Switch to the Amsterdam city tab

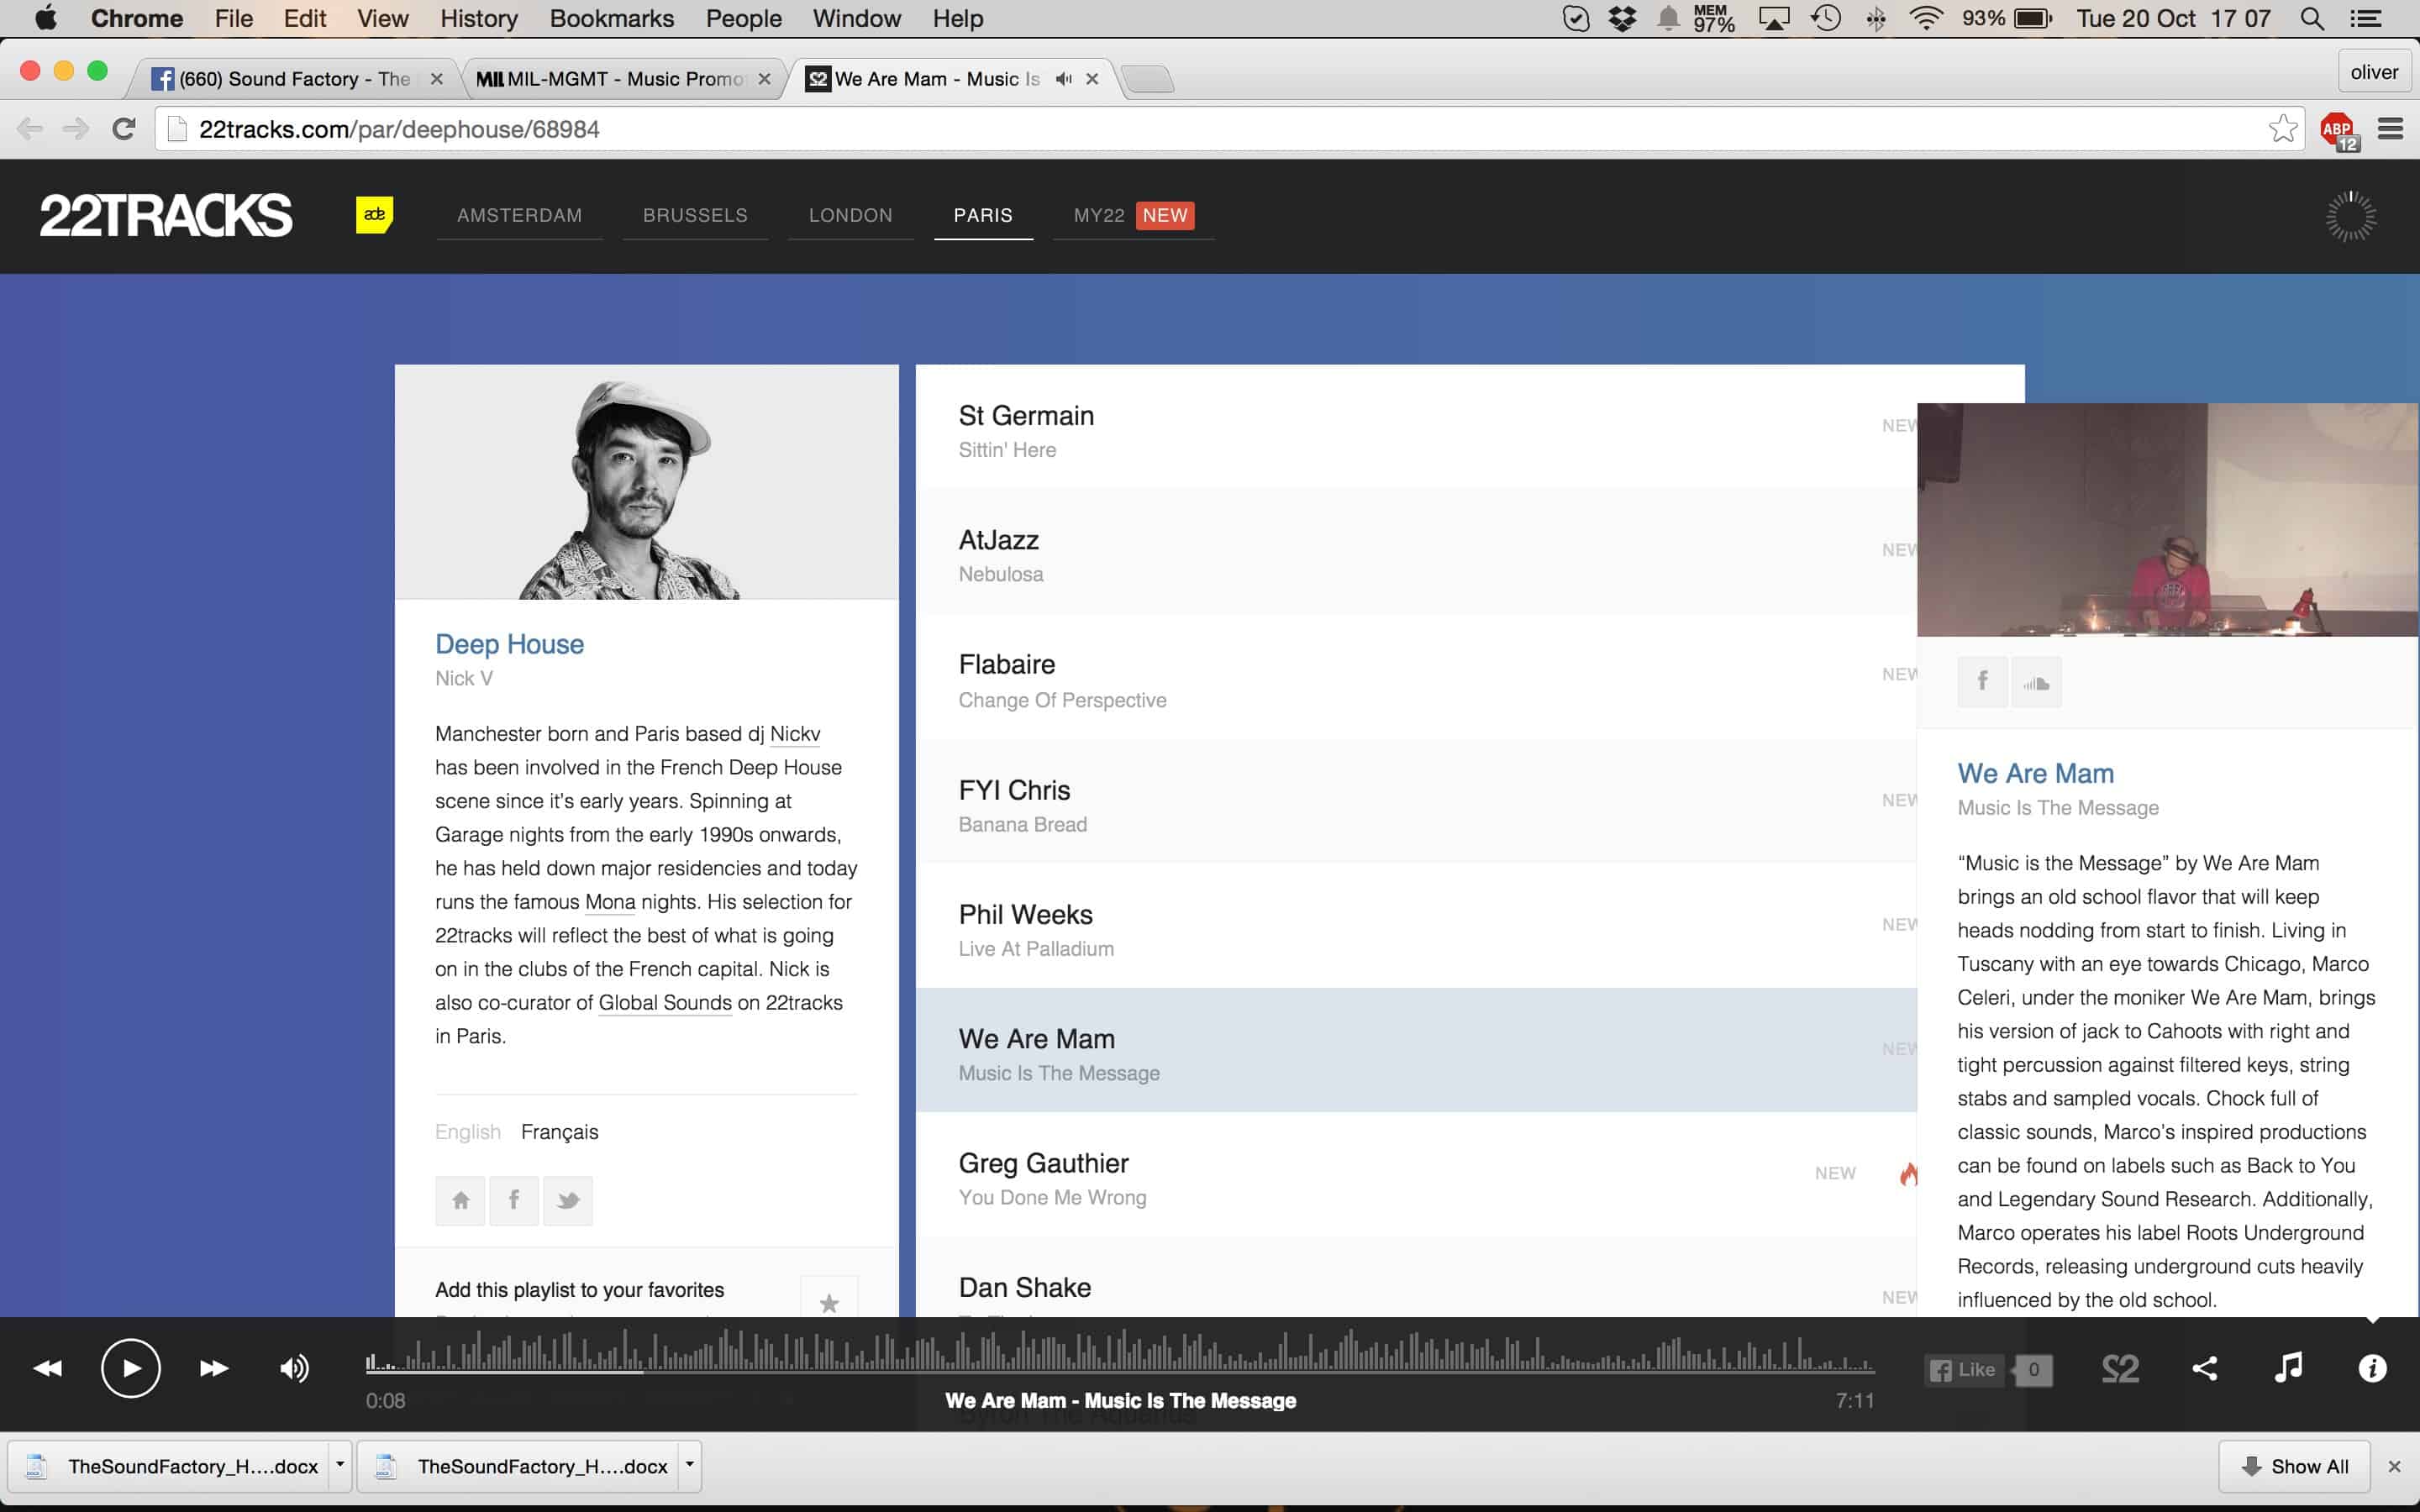519,215
